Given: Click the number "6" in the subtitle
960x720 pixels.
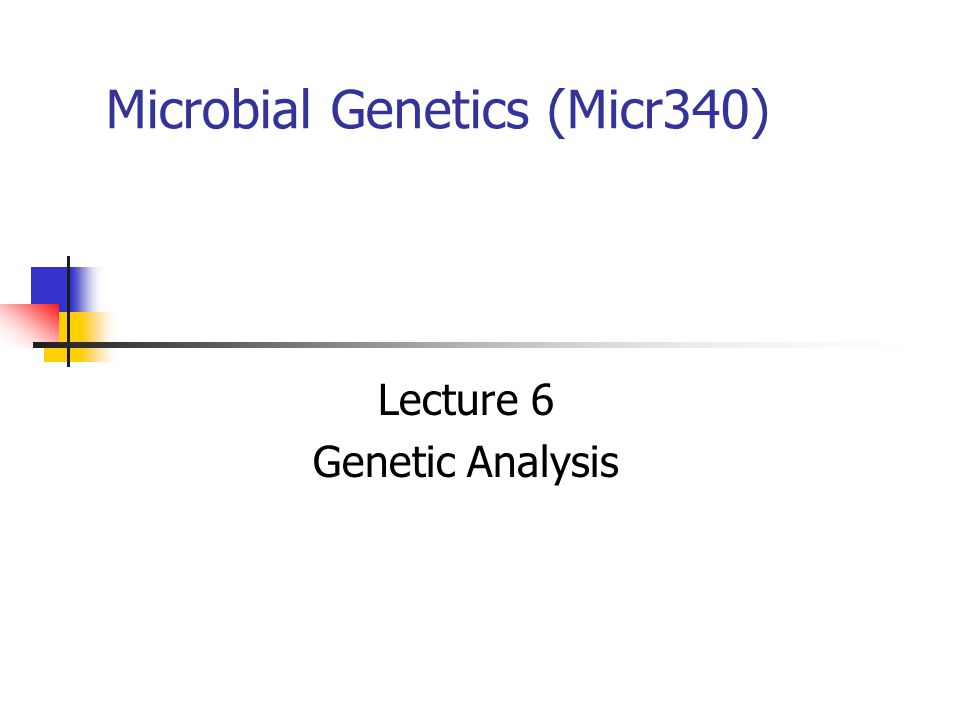Looking at the screenshot, I should 542,400.
